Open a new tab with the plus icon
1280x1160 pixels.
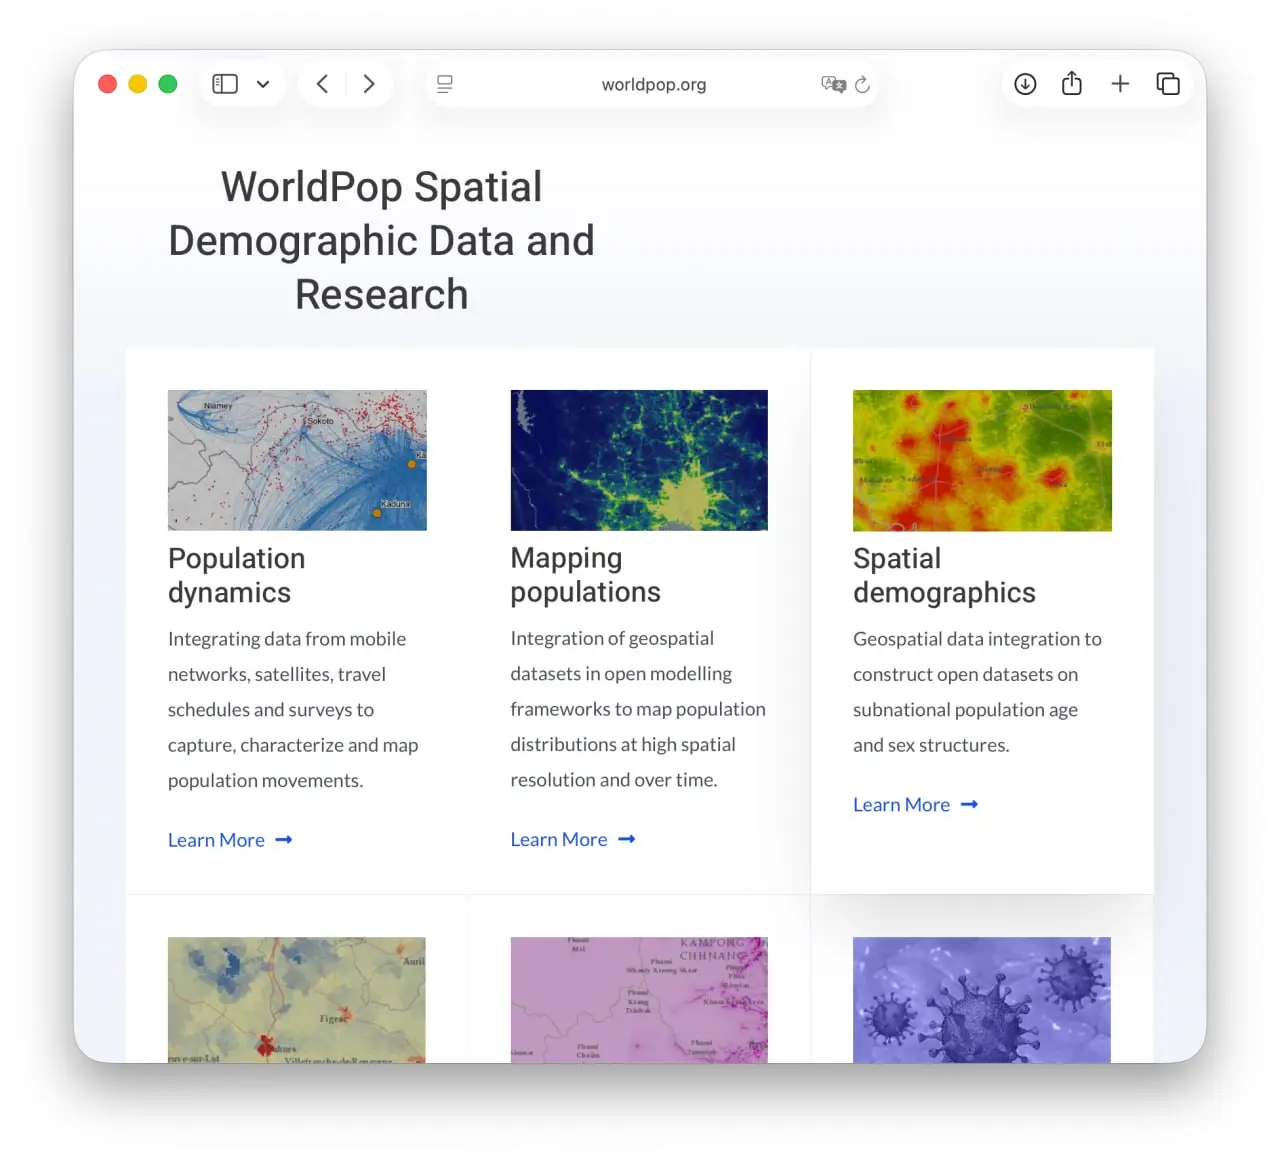click(1120, 84)
